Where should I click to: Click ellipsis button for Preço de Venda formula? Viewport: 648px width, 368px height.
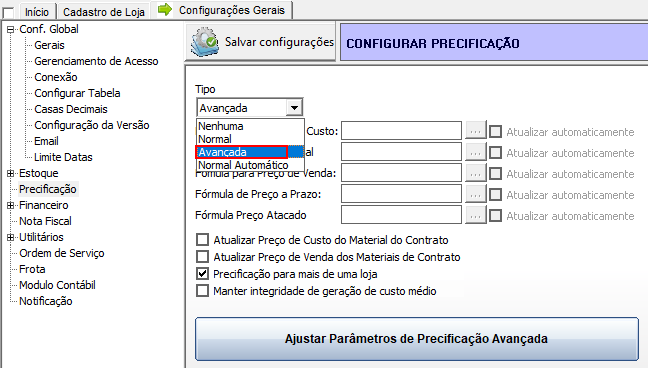(x=475, y=173)
